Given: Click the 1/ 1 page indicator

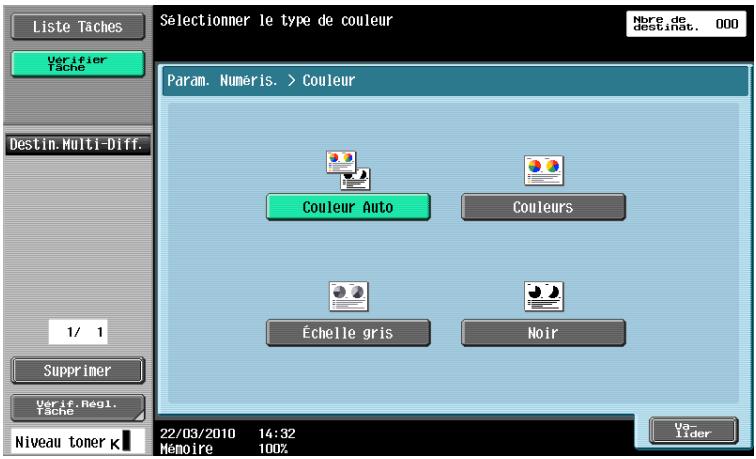Looking at the screenshot, I should click(x=78, y=332).
